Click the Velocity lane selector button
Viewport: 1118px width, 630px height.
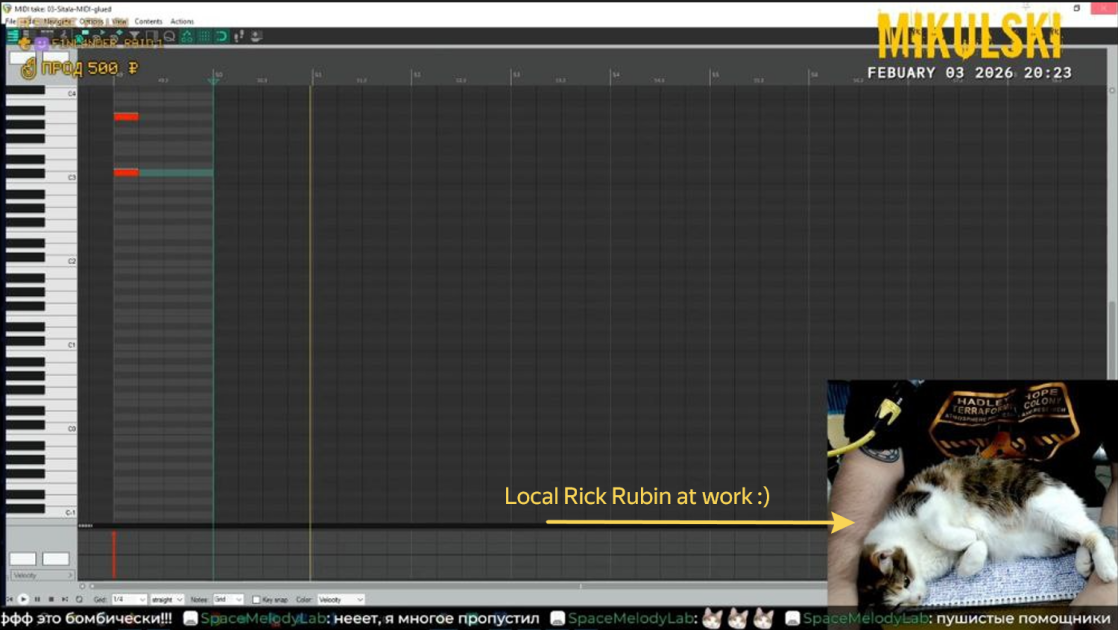point(42,575)
